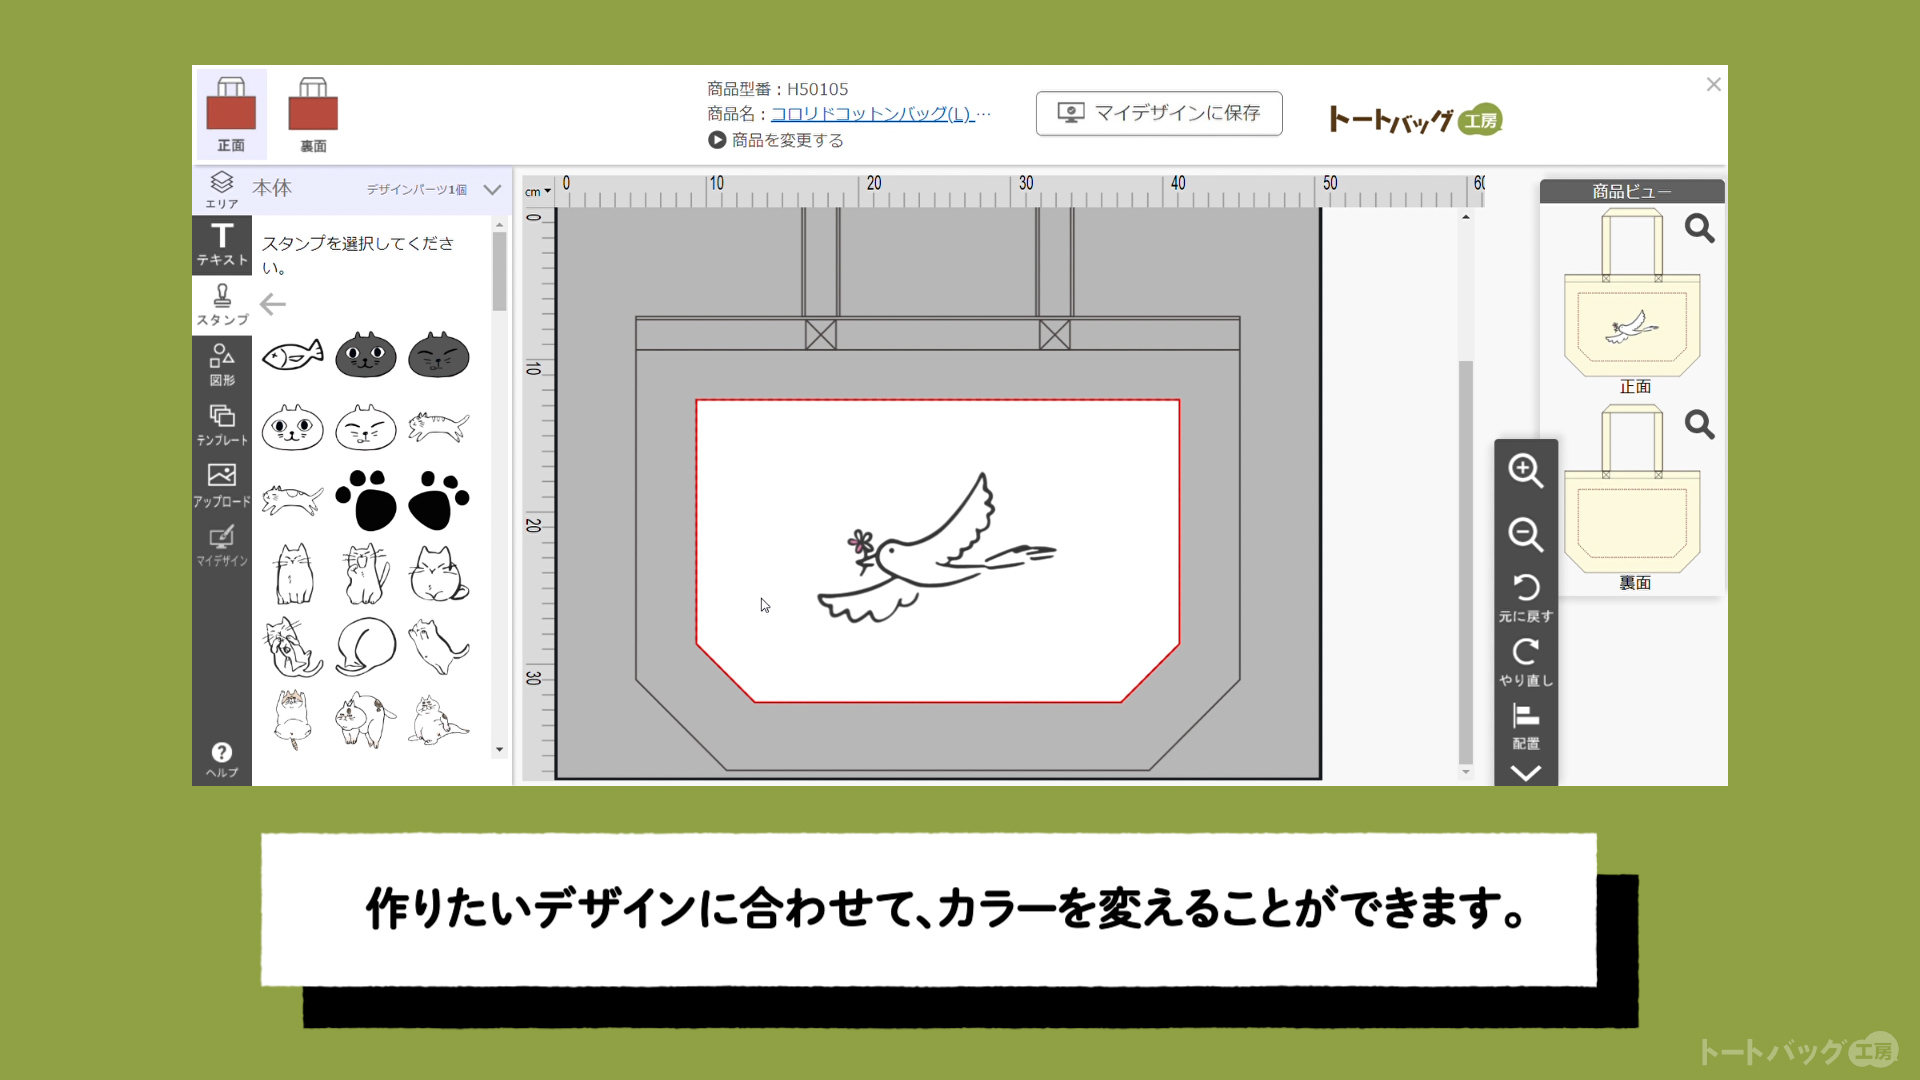Magnify the 裏面 product view

pyautogui.click(x=1699, y=425)
